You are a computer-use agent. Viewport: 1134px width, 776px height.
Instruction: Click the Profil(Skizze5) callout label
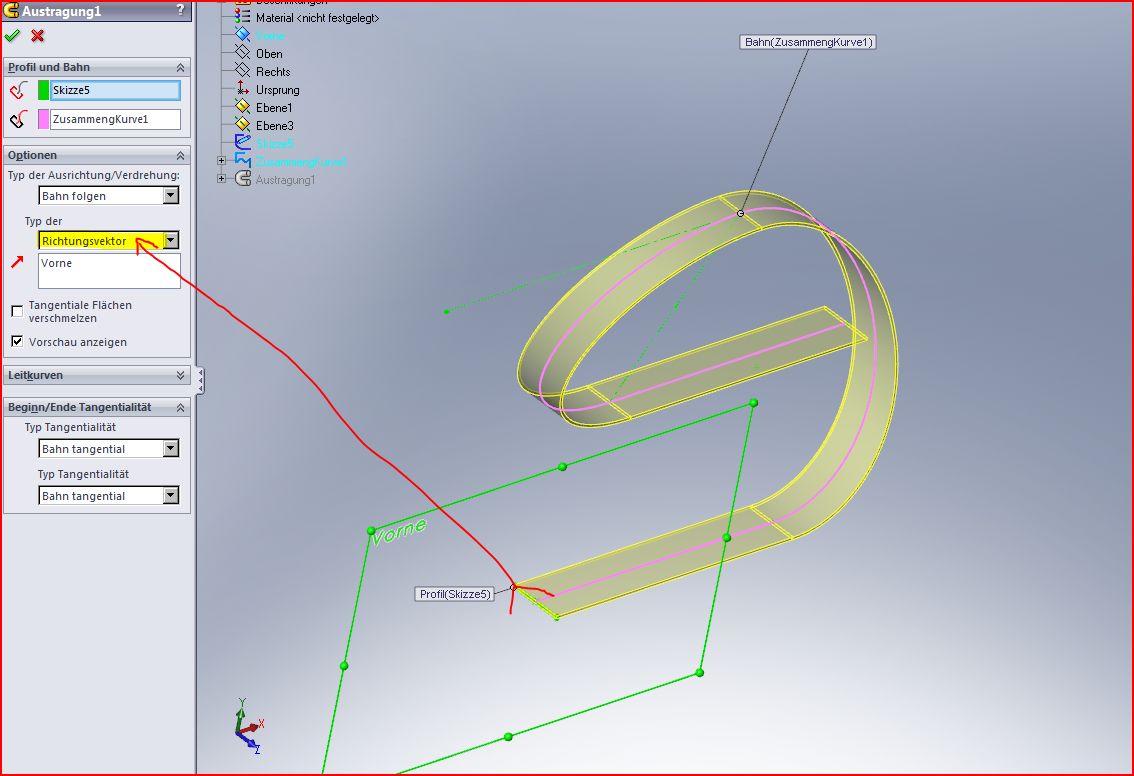coord(455,594)
